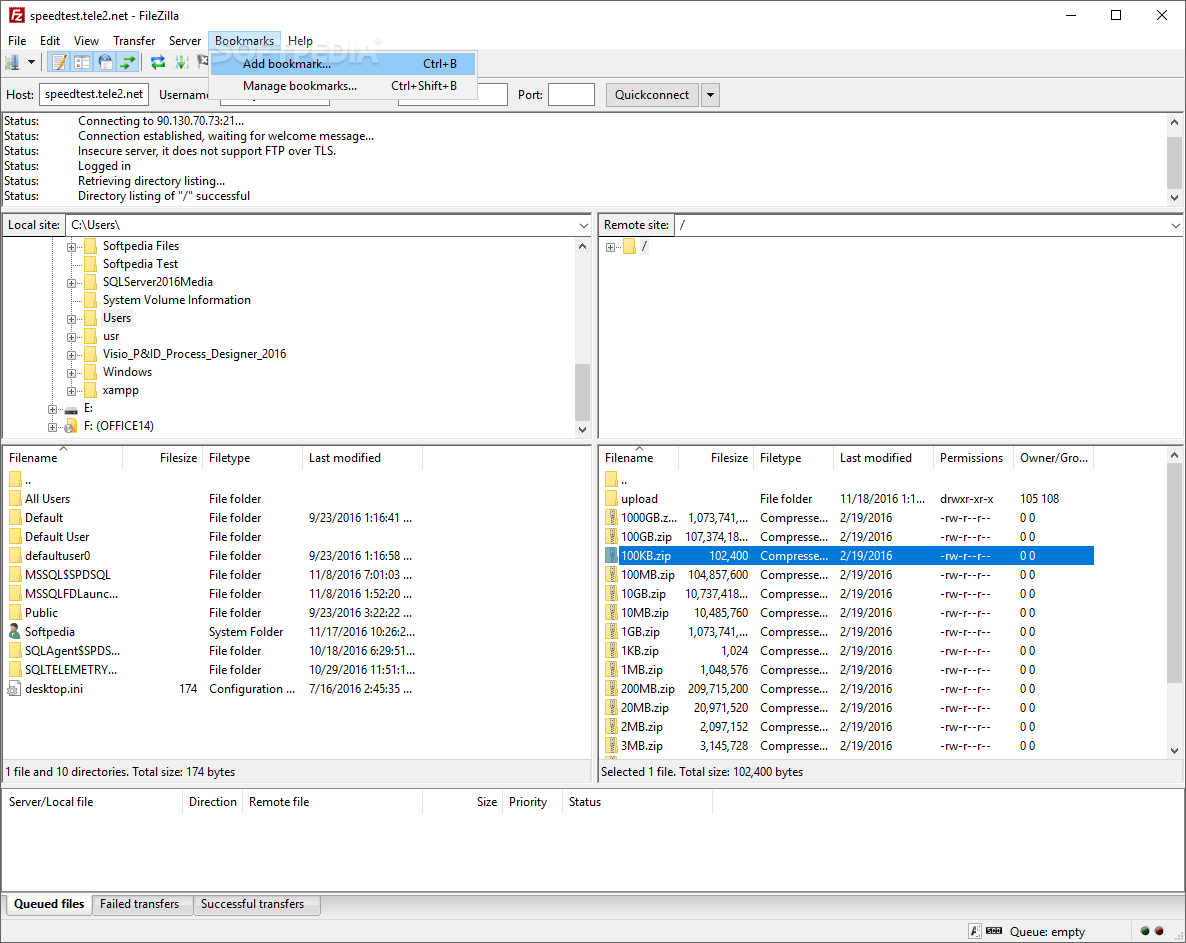Click cancel current operation icon
The image size is (1186, 943).
pyautogui.click(x=203, y=61)
